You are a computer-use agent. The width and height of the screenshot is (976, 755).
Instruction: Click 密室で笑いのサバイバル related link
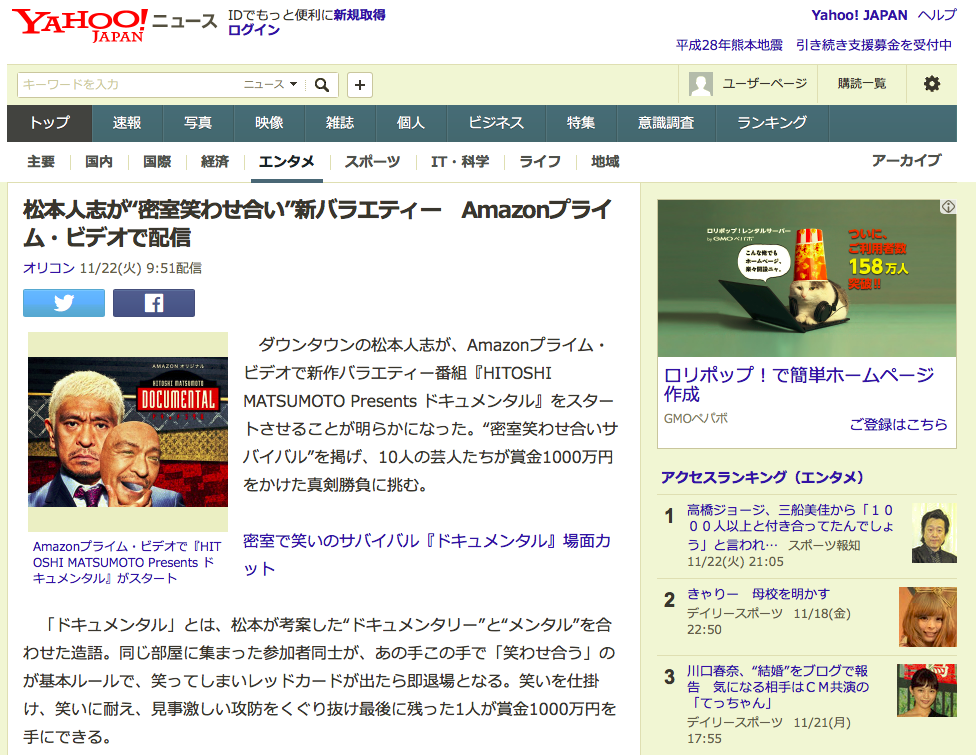tap(427, 554)
